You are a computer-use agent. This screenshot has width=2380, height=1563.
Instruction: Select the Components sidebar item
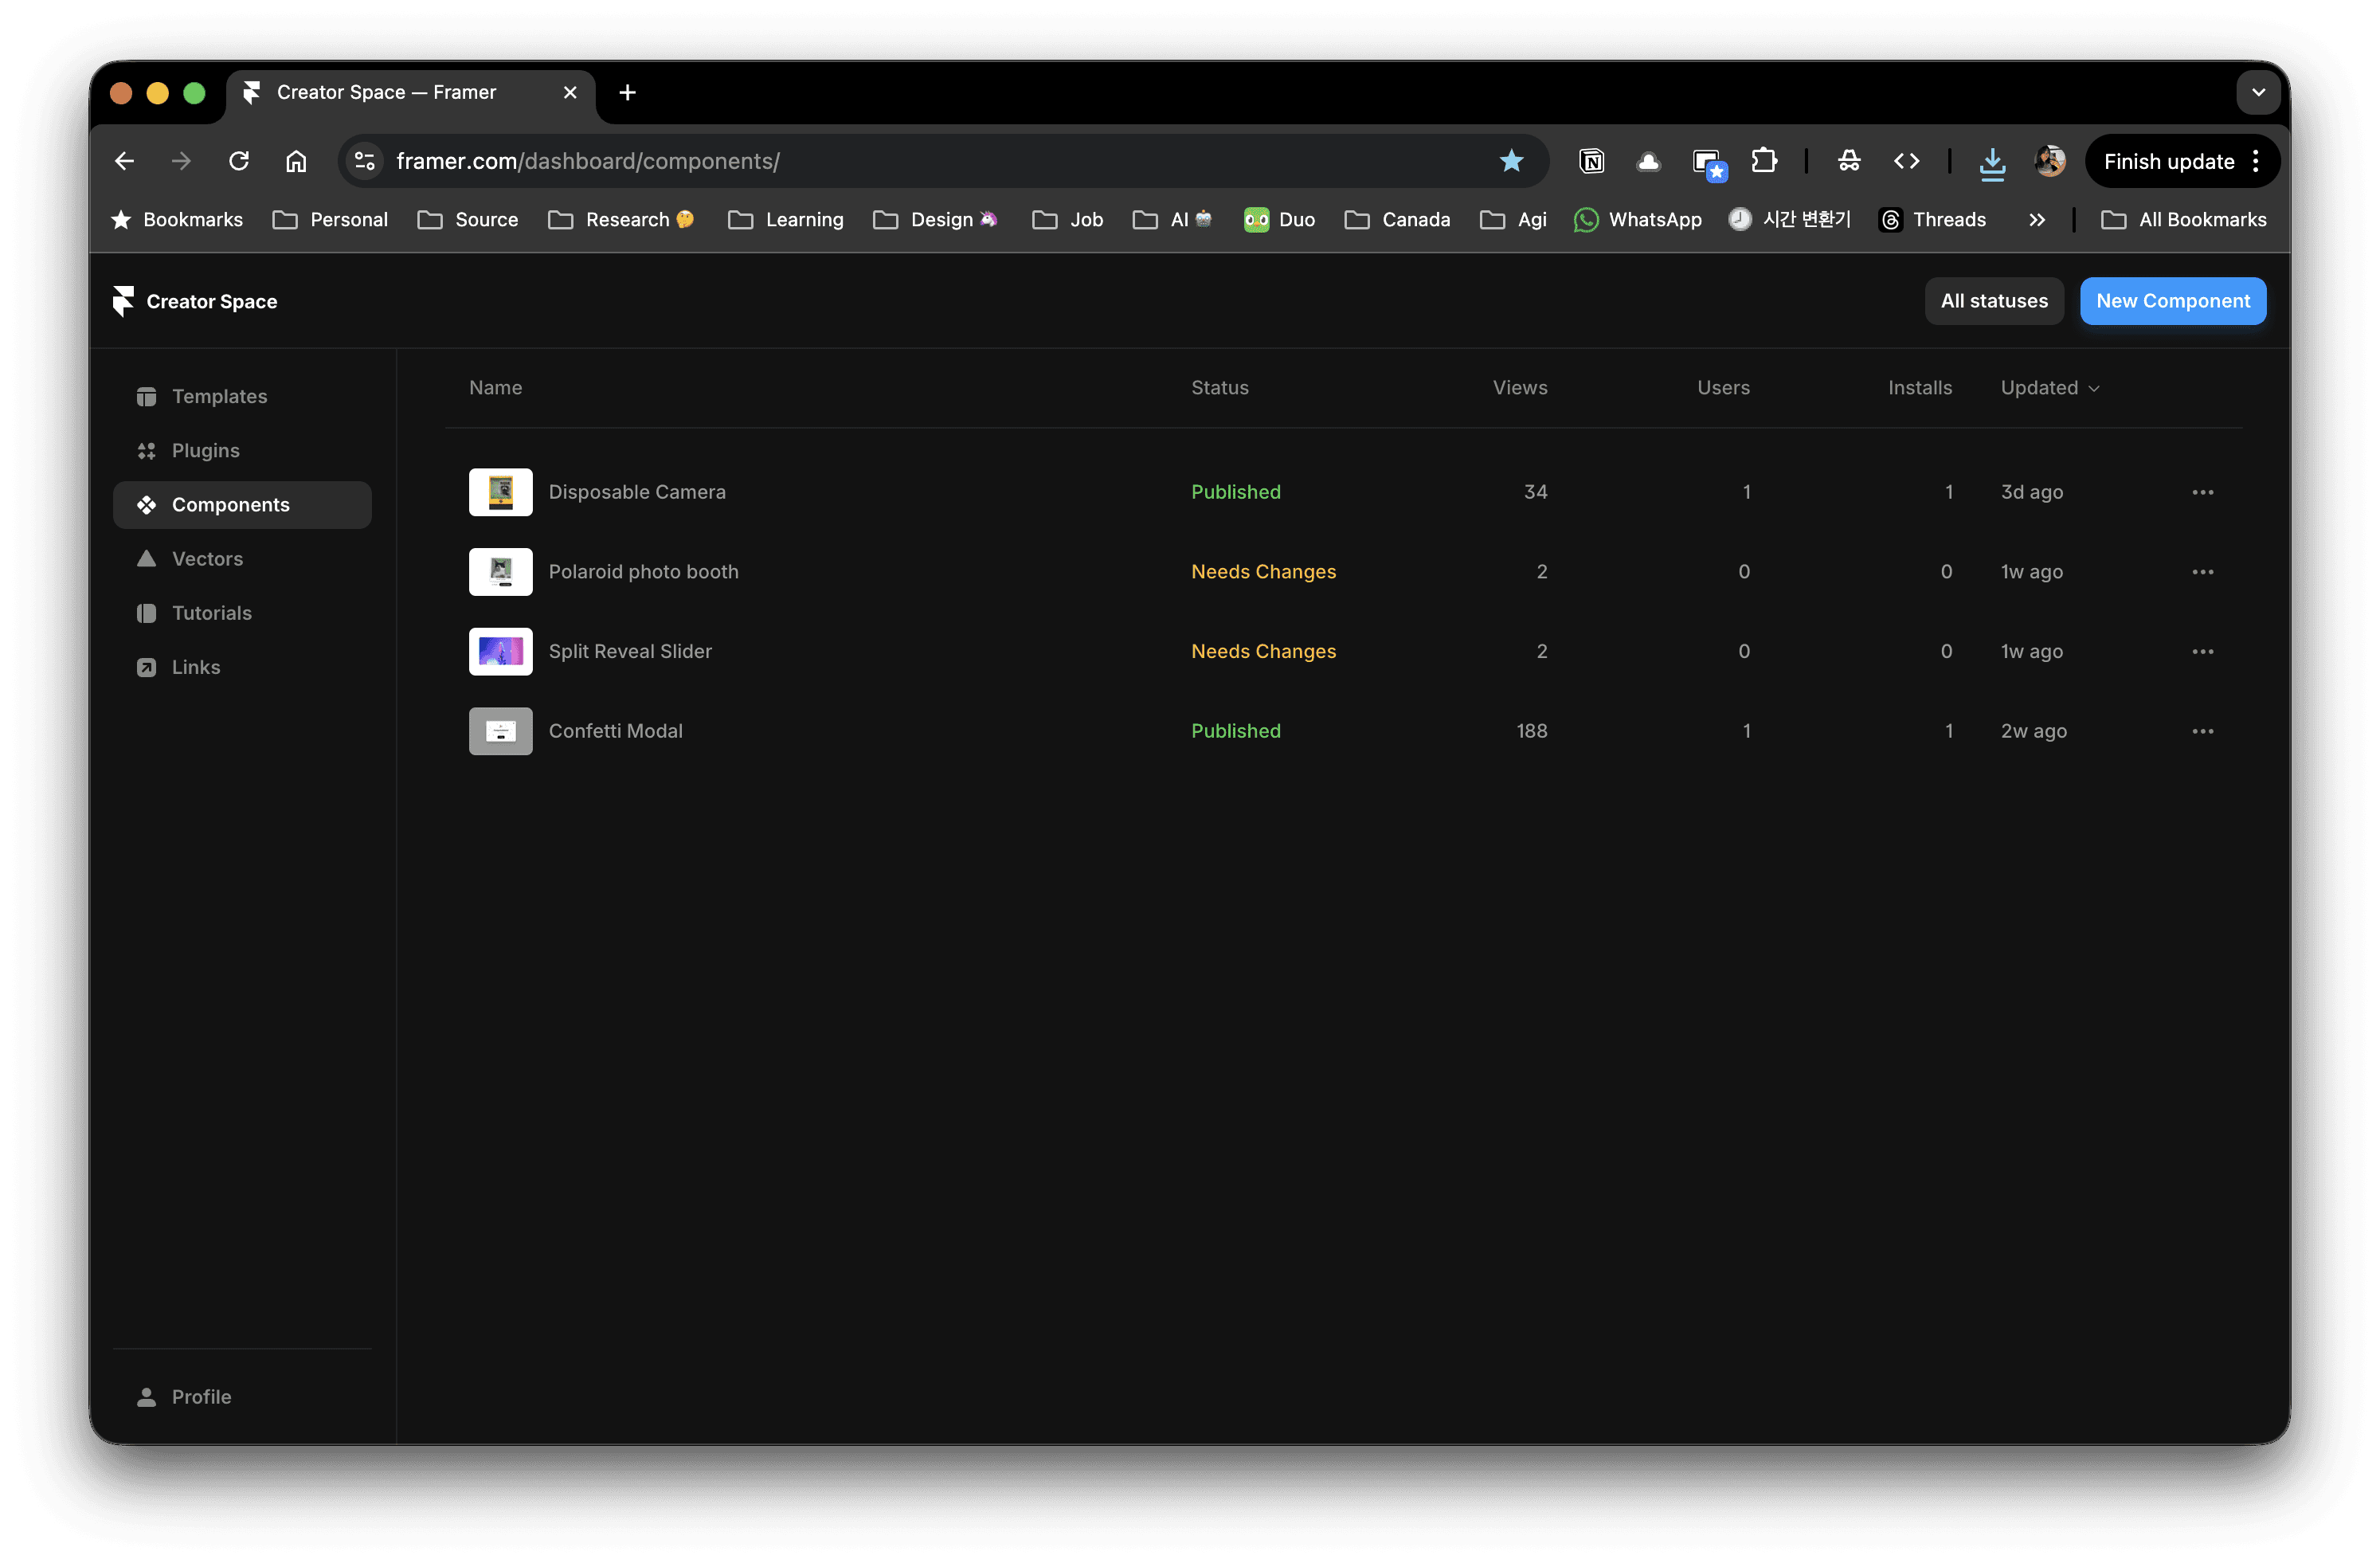tap(230, 505)
